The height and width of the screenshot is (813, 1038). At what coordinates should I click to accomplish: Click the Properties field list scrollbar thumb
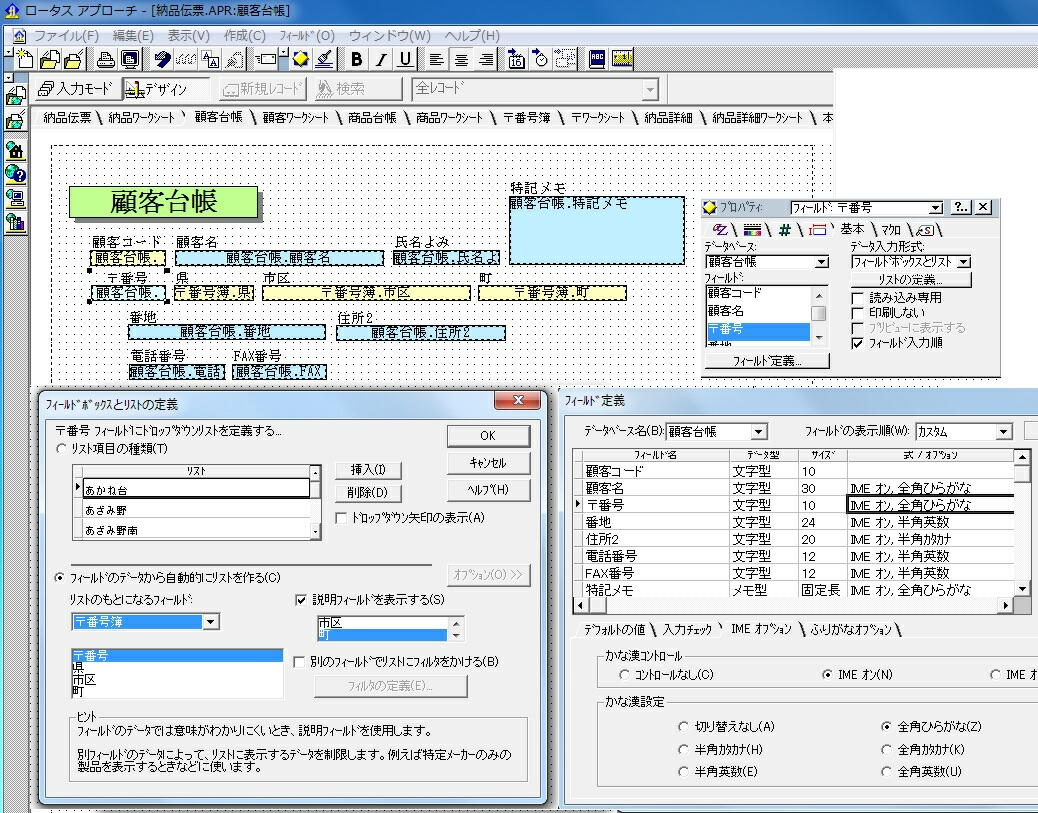(x=819, y=313)
